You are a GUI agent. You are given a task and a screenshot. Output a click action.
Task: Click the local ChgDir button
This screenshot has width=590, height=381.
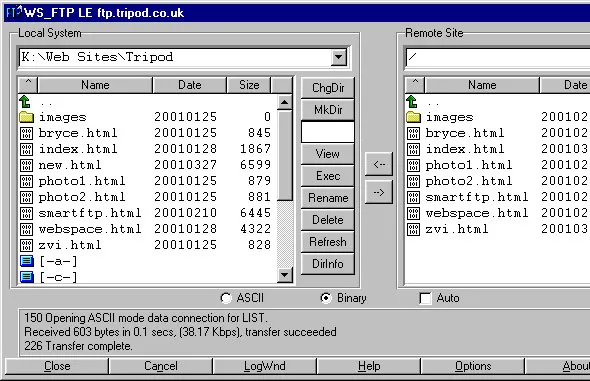pos(328,88)
